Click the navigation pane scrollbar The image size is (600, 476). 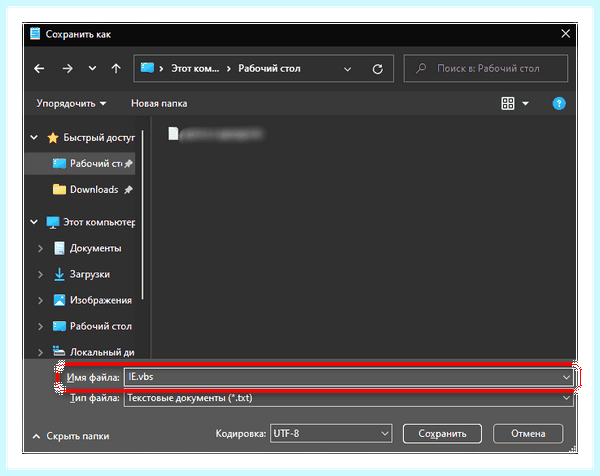pyautogui.click(x=143, y=215)
